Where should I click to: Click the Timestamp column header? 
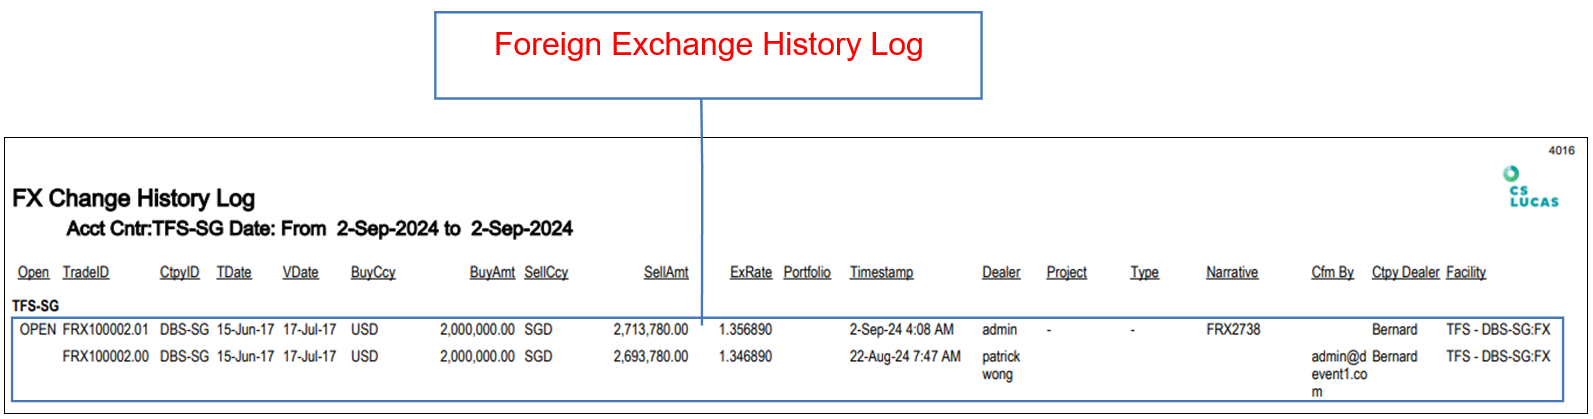point(881,272)
